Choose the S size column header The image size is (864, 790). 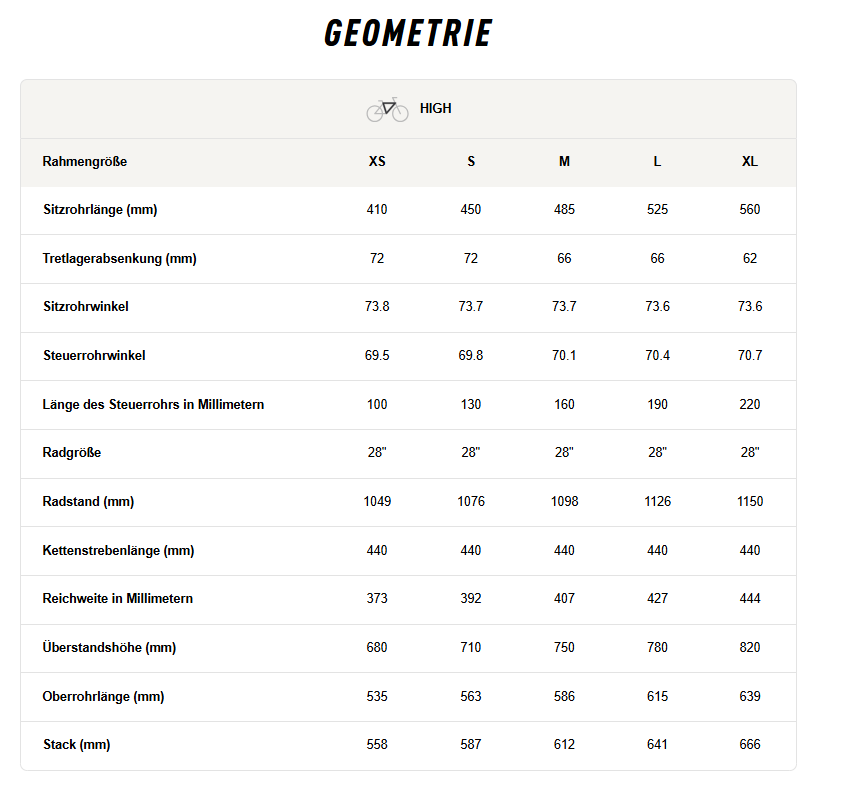[471, 162]
